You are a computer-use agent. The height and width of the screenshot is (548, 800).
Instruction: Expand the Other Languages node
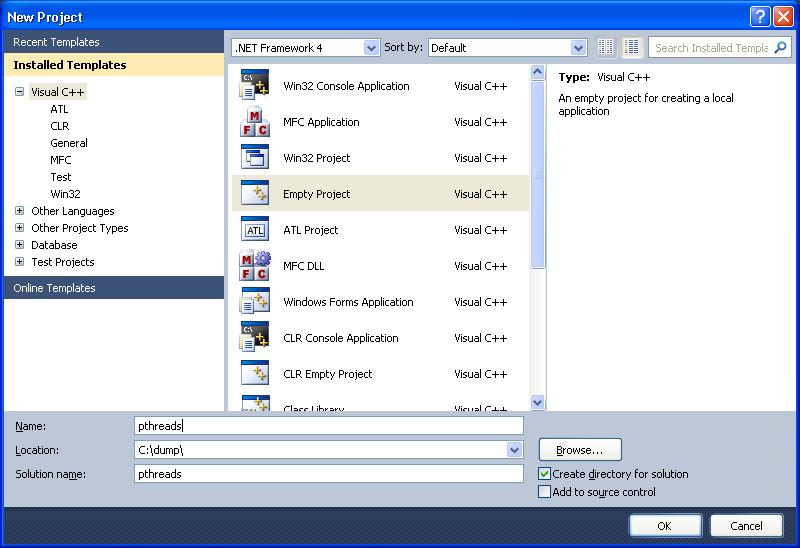(19, 211)
